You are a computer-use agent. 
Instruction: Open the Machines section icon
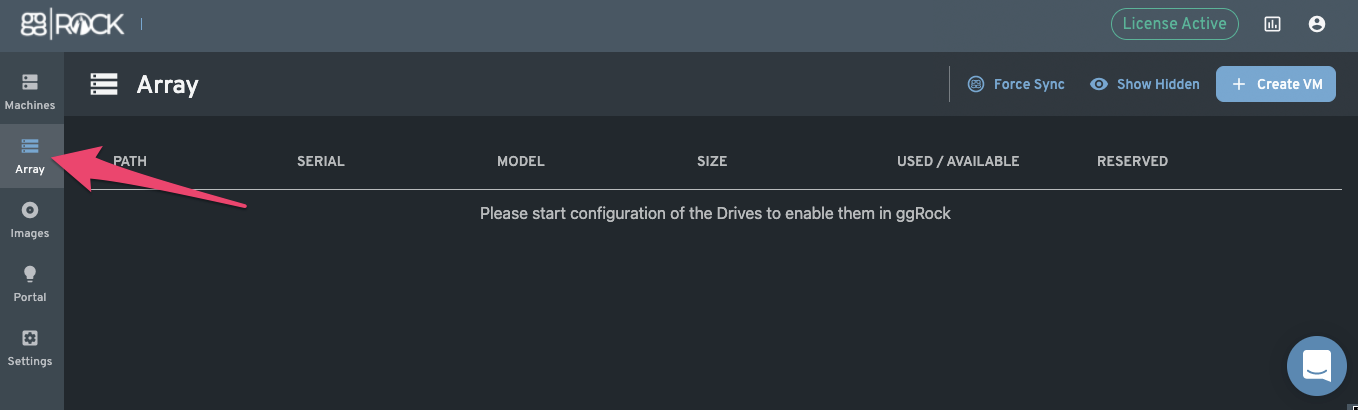click(x=30, y=82)
